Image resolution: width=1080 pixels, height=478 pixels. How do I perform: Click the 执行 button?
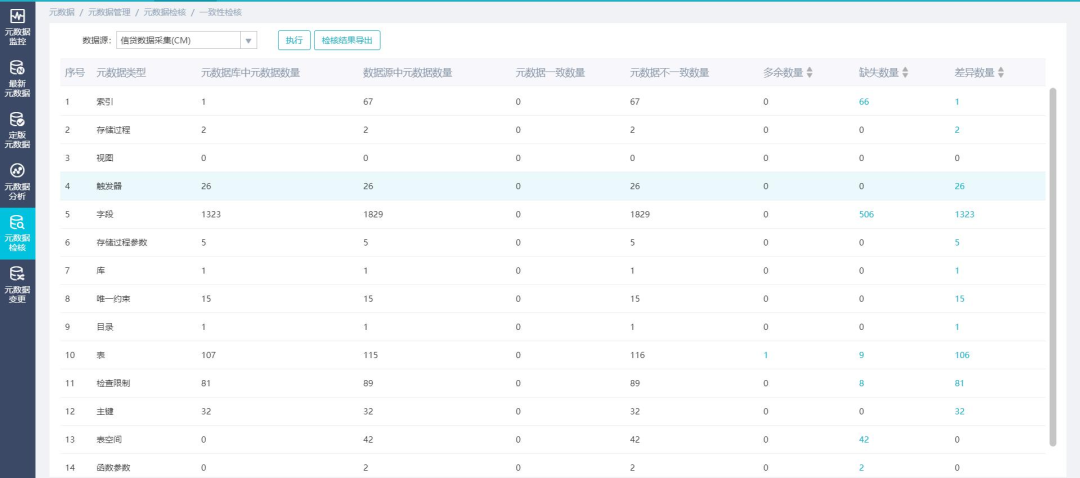(293, 40)
